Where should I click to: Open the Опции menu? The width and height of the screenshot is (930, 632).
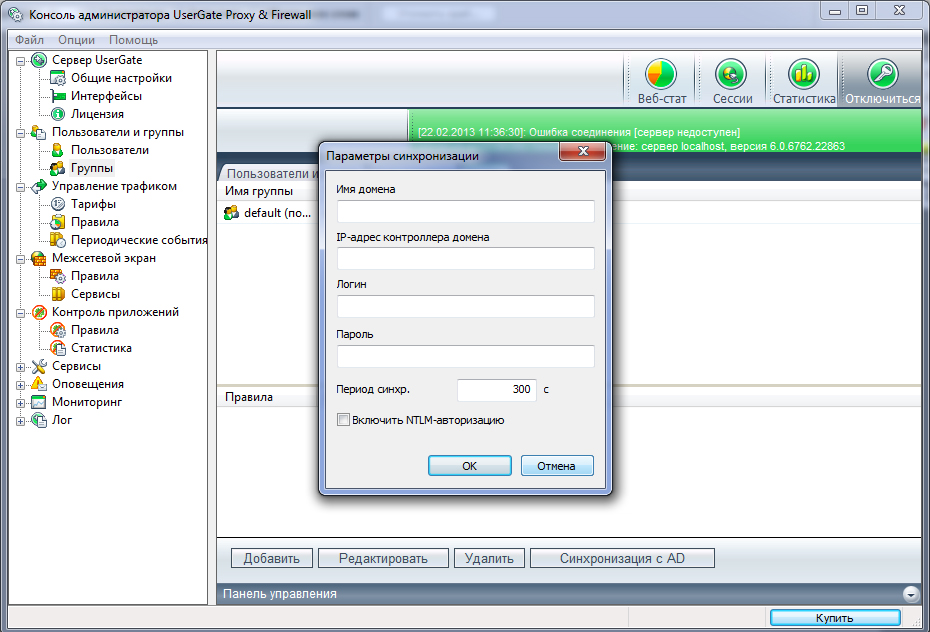click(77, 40)
